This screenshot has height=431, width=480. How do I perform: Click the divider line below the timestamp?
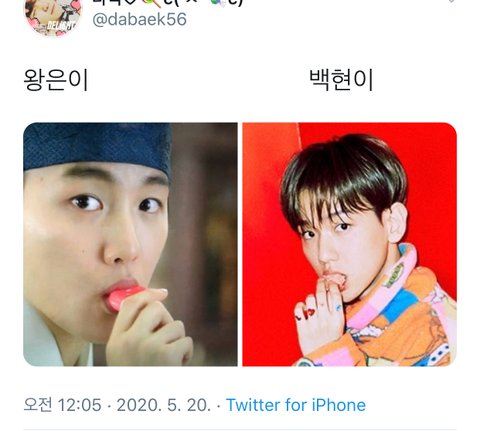(240, 430)
